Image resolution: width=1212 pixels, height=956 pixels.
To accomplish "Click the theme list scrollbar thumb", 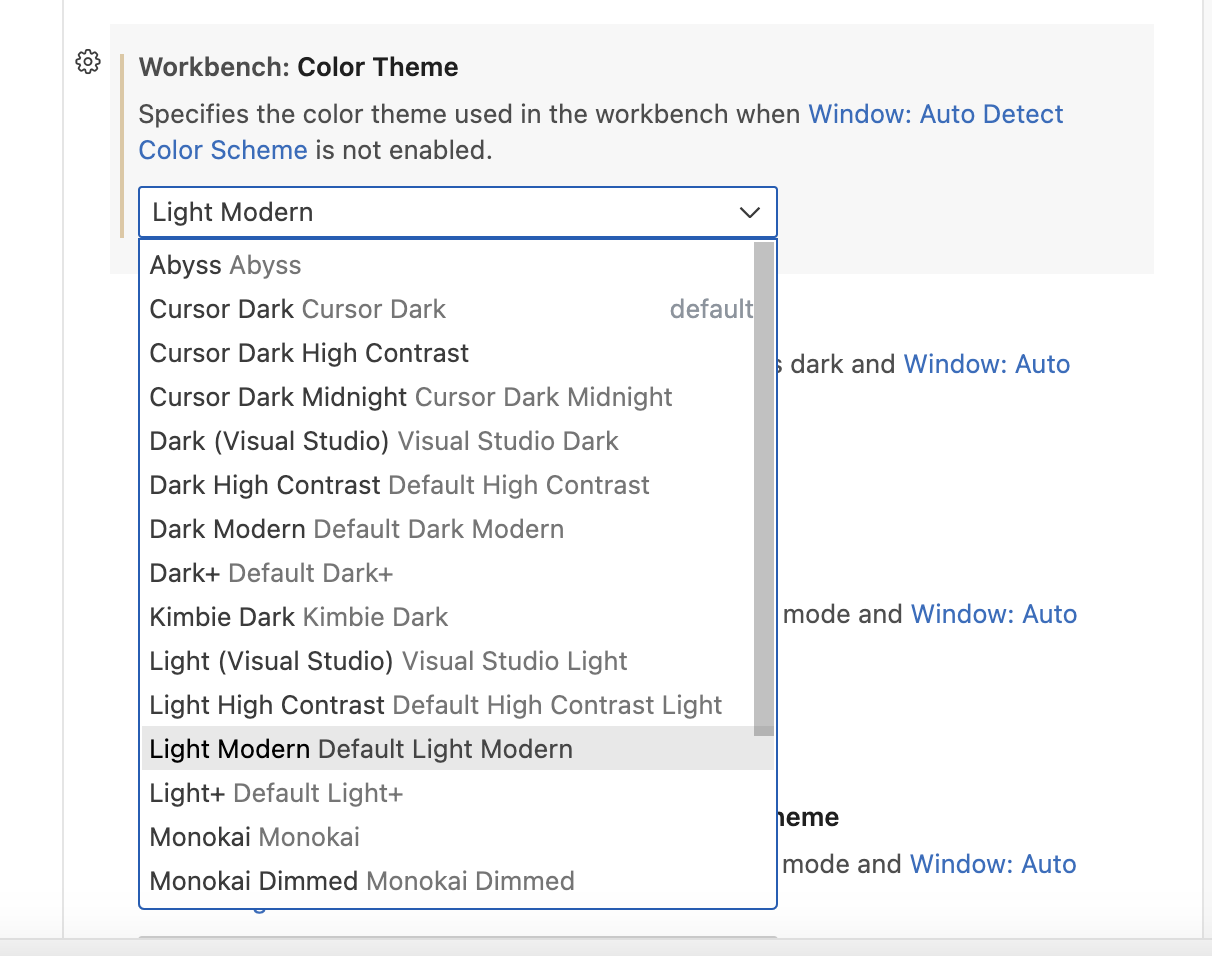I will click(764, 488).
